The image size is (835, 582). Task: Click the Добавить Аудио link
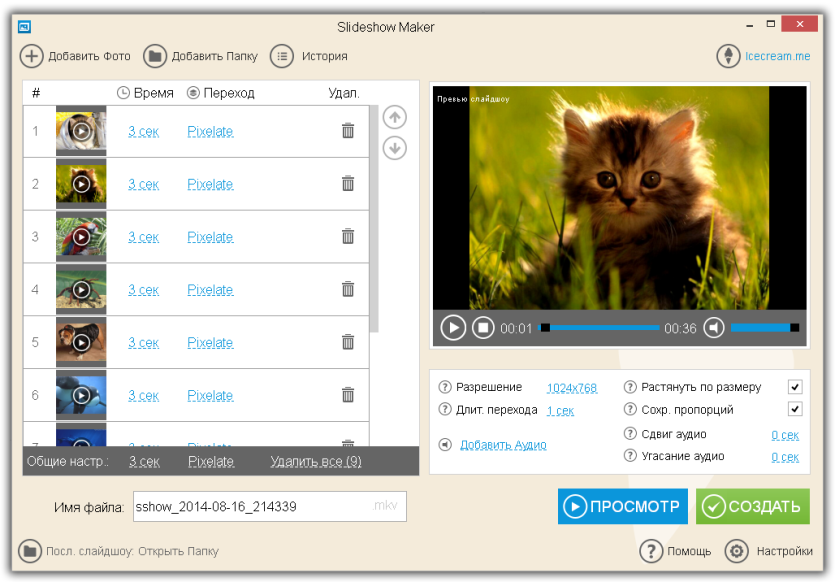click(503, 445)
